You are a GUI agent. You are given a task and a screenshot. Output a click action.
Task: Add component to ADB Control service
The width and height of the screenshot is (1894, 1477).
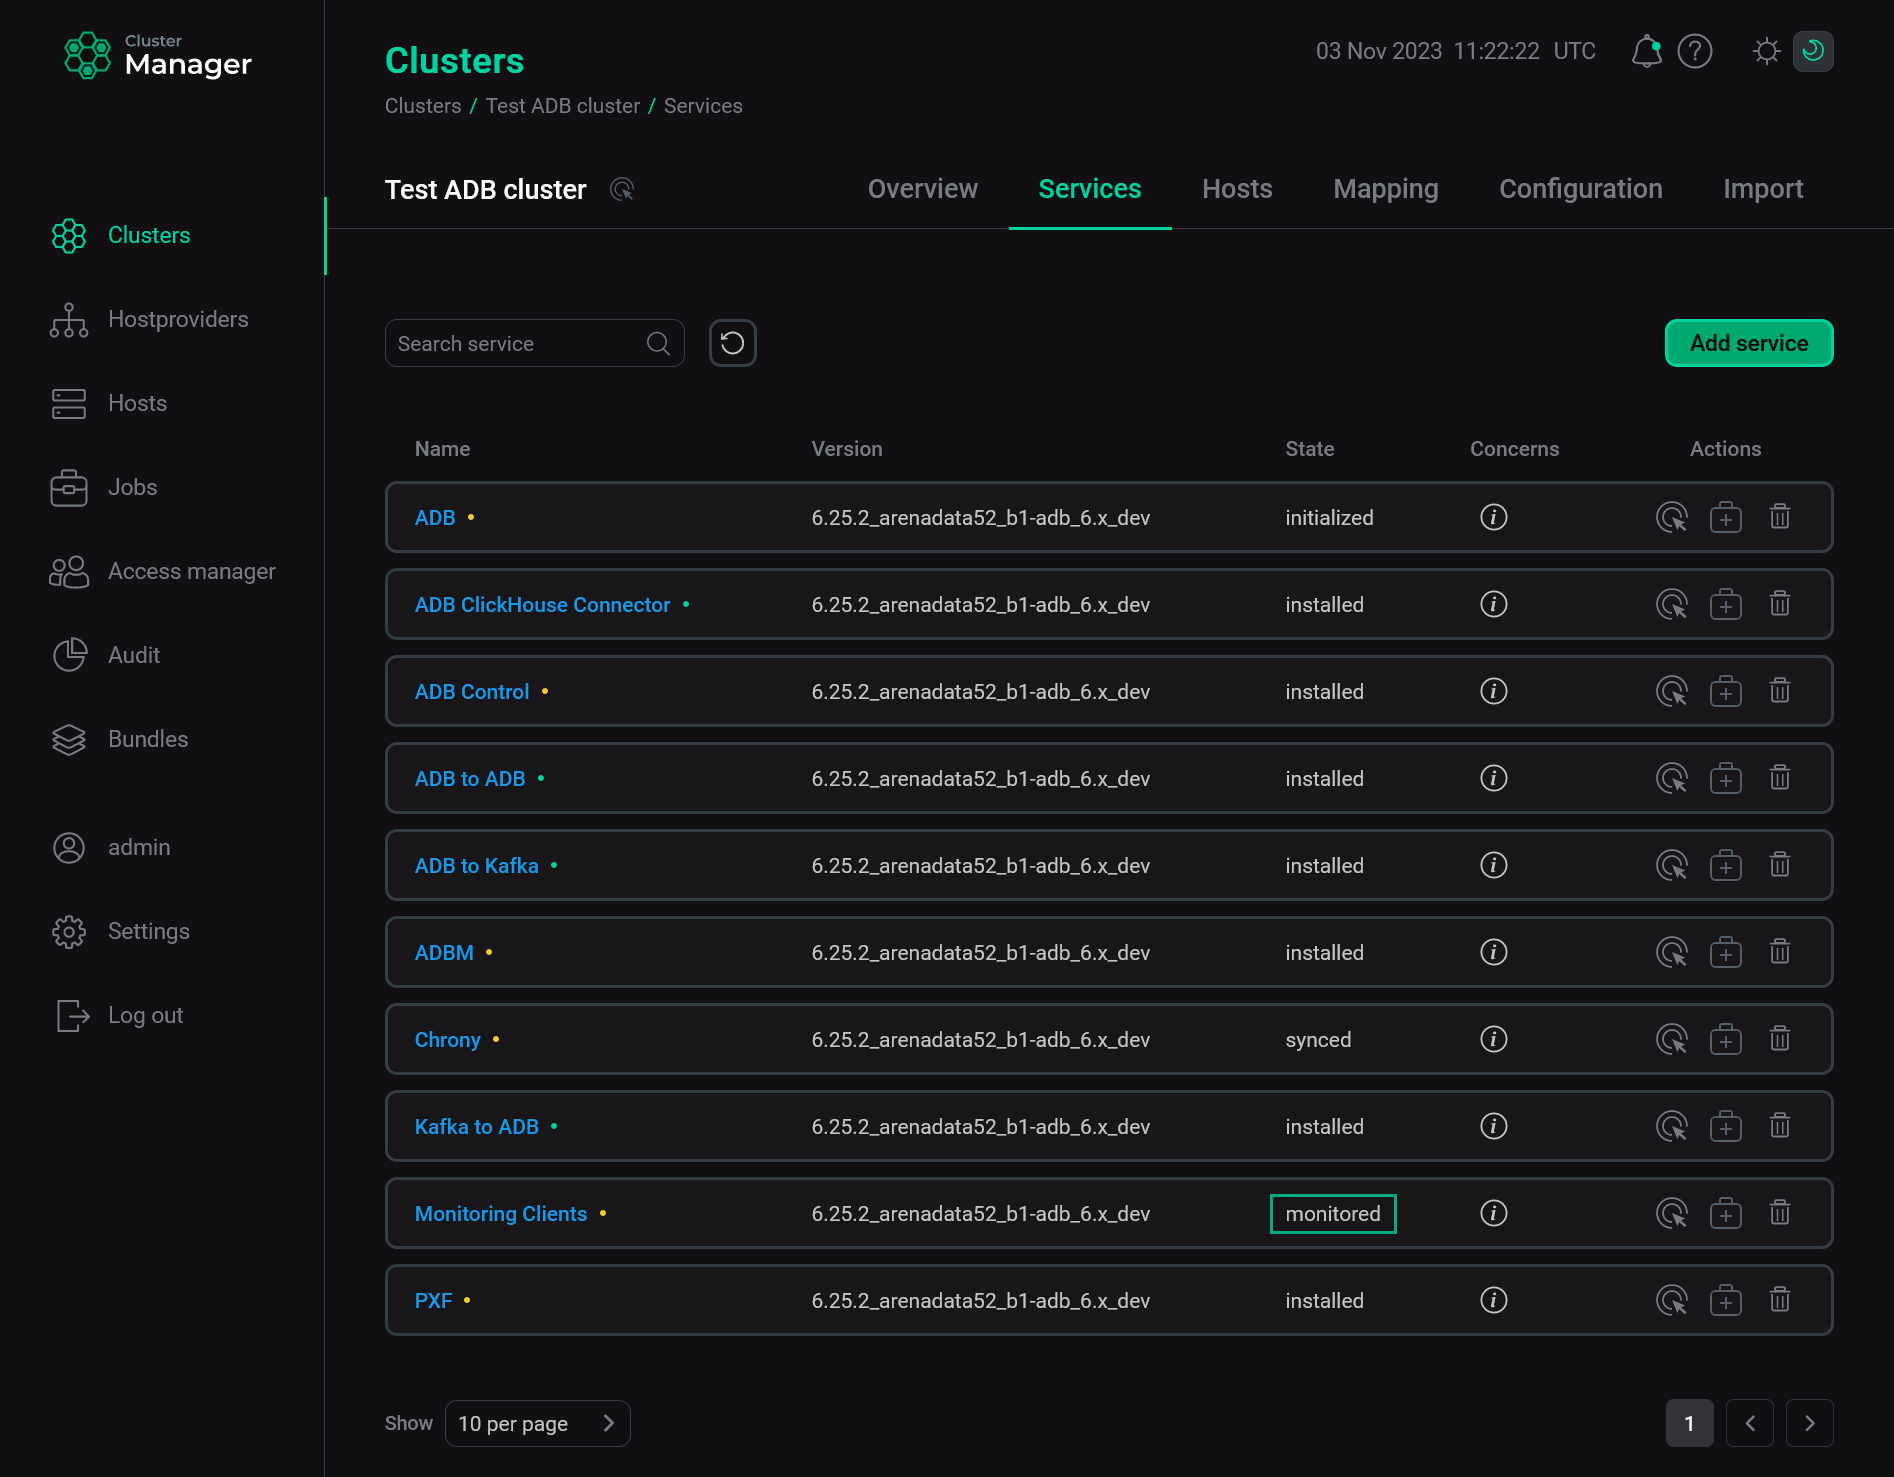1726,691
